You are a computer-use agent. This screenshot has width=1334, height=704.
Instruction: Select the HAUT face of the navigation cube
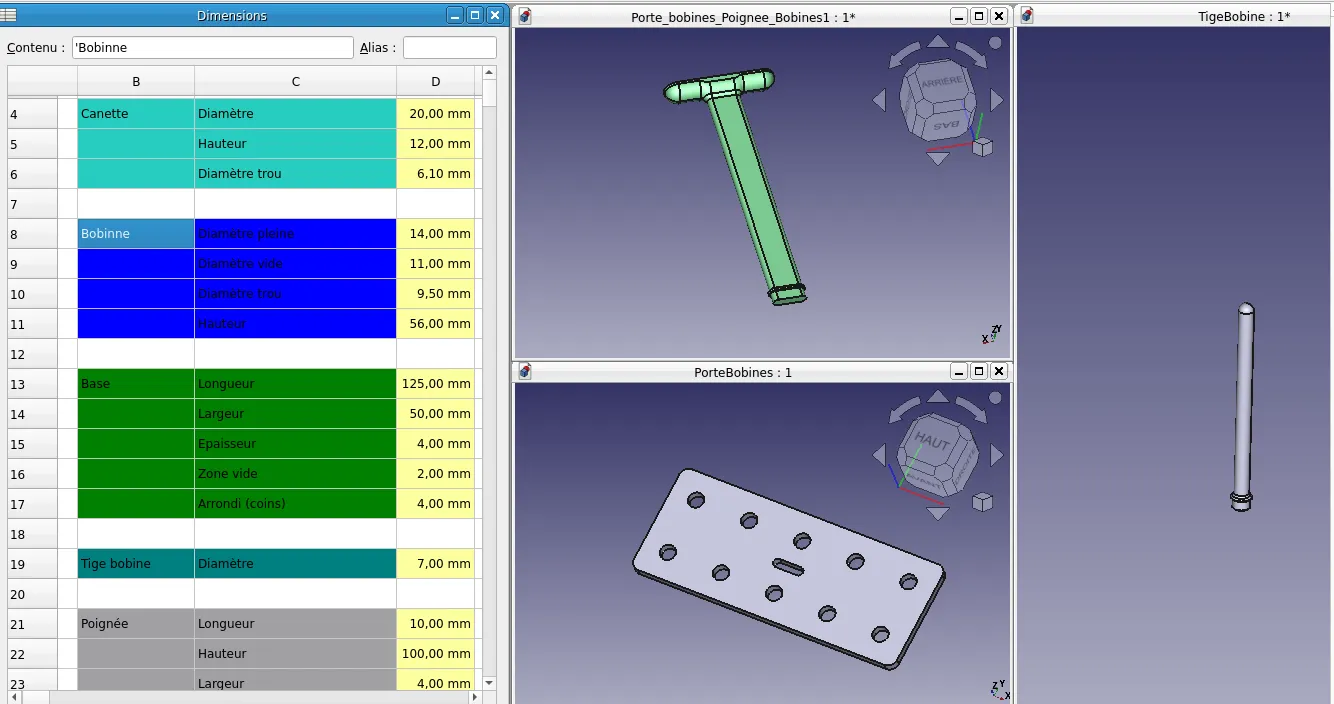click(934, 443)
